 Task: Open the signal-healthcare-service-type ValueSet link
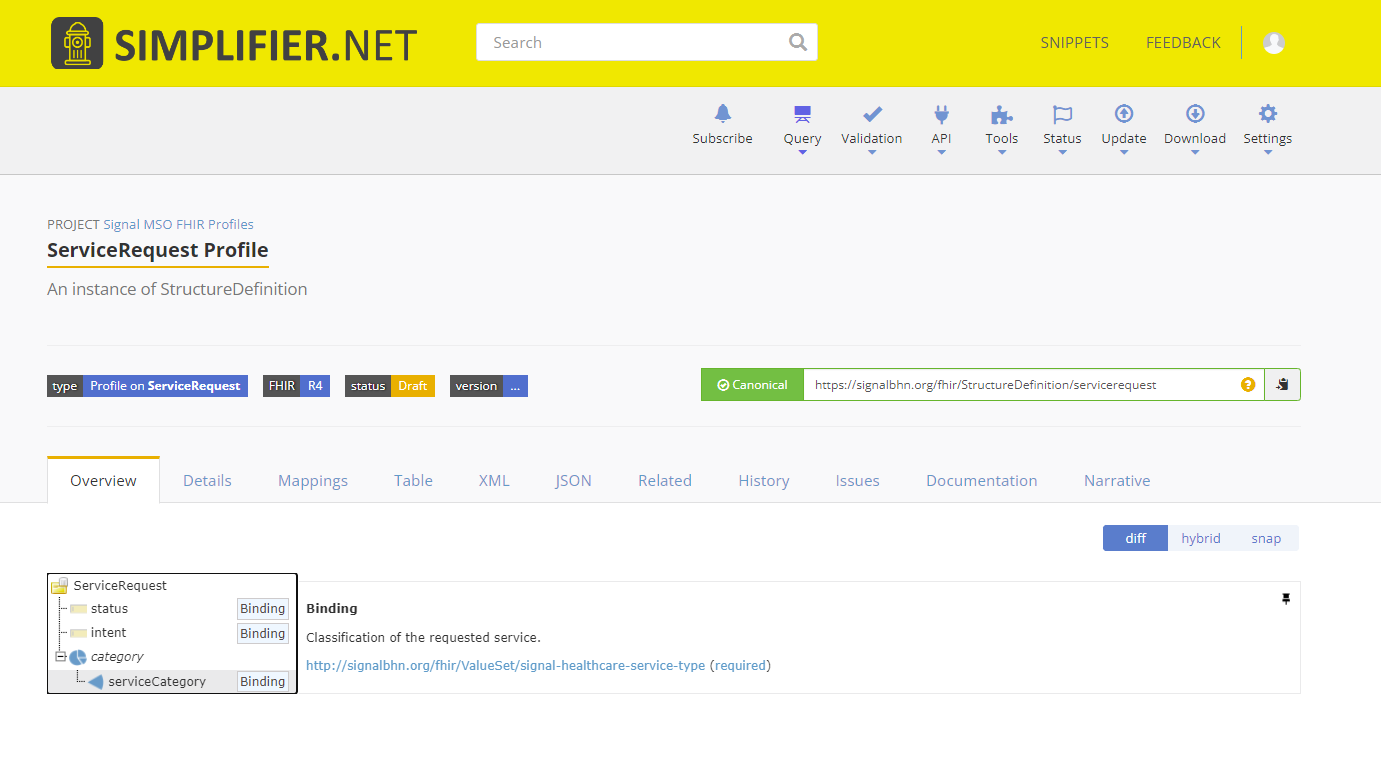pyautogui.click(x=504, y=665)
